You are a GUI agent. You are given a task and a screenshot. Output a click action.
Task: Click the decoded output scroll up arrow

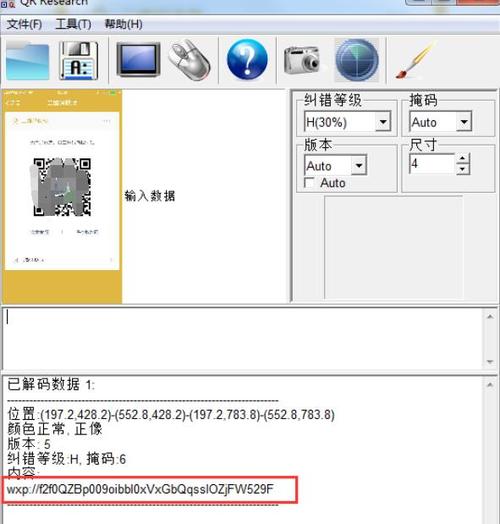(490, 385)
